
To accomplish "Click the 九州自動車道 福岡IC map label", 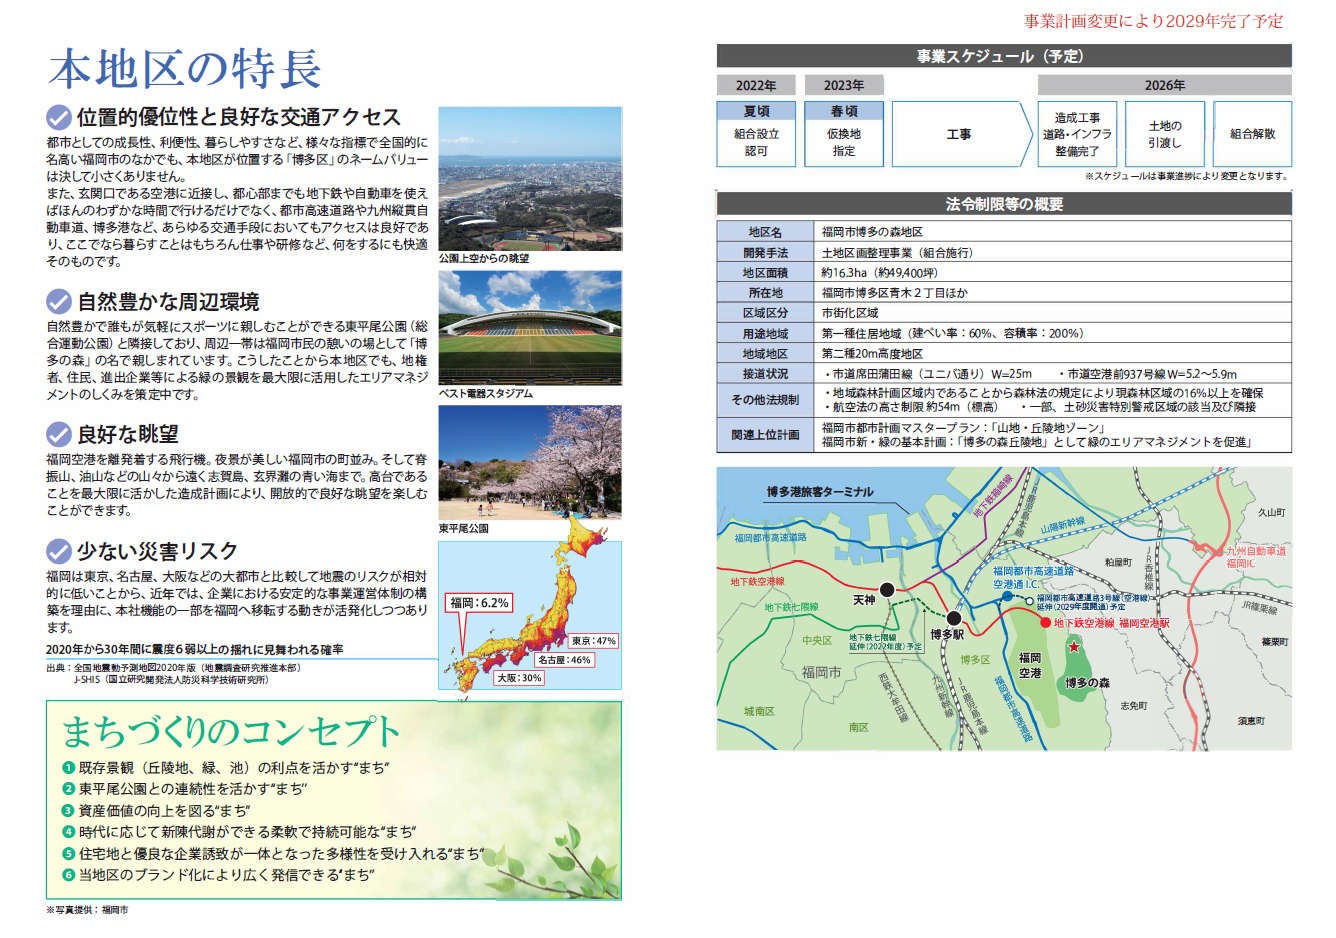I will [1255, 557].
